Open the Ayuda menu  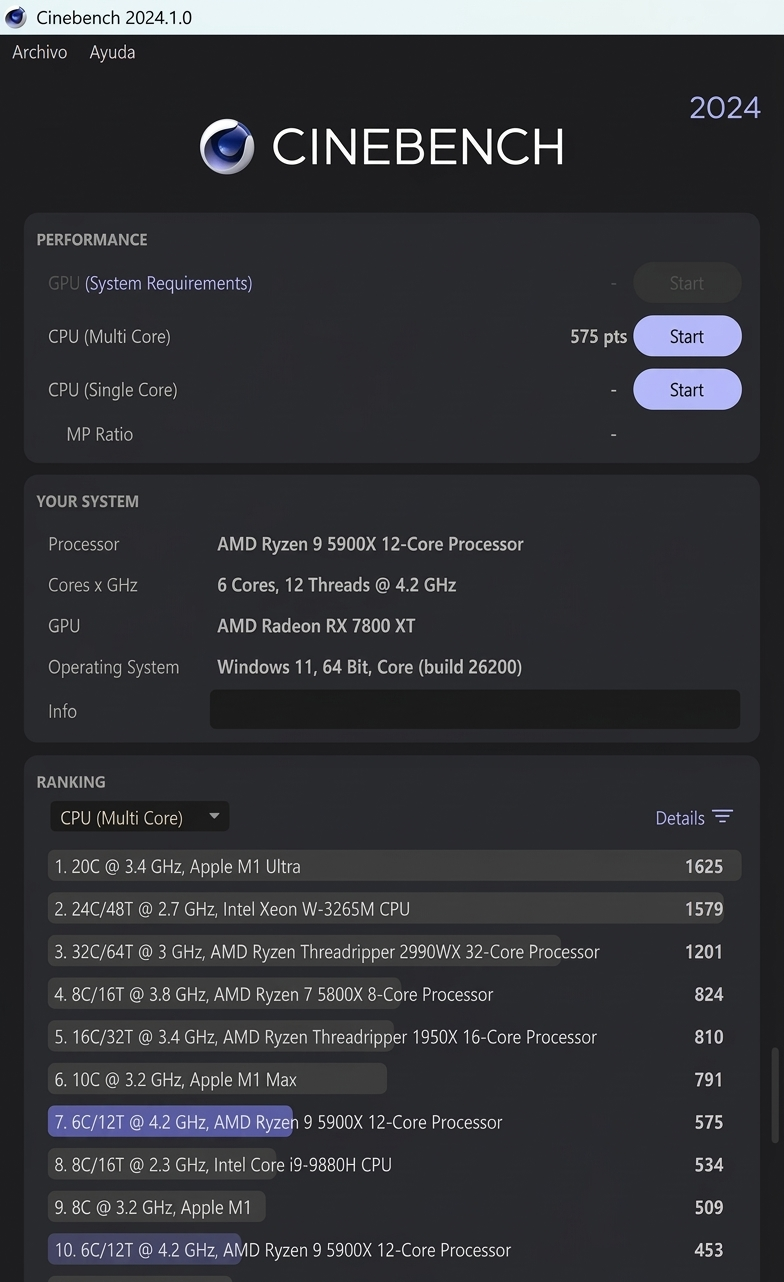click(x=111, y=52)
